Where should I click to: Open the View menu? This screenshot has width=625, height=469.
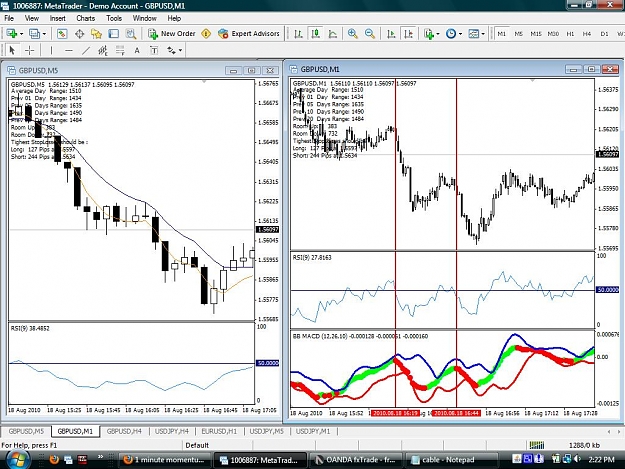[32, 18]
